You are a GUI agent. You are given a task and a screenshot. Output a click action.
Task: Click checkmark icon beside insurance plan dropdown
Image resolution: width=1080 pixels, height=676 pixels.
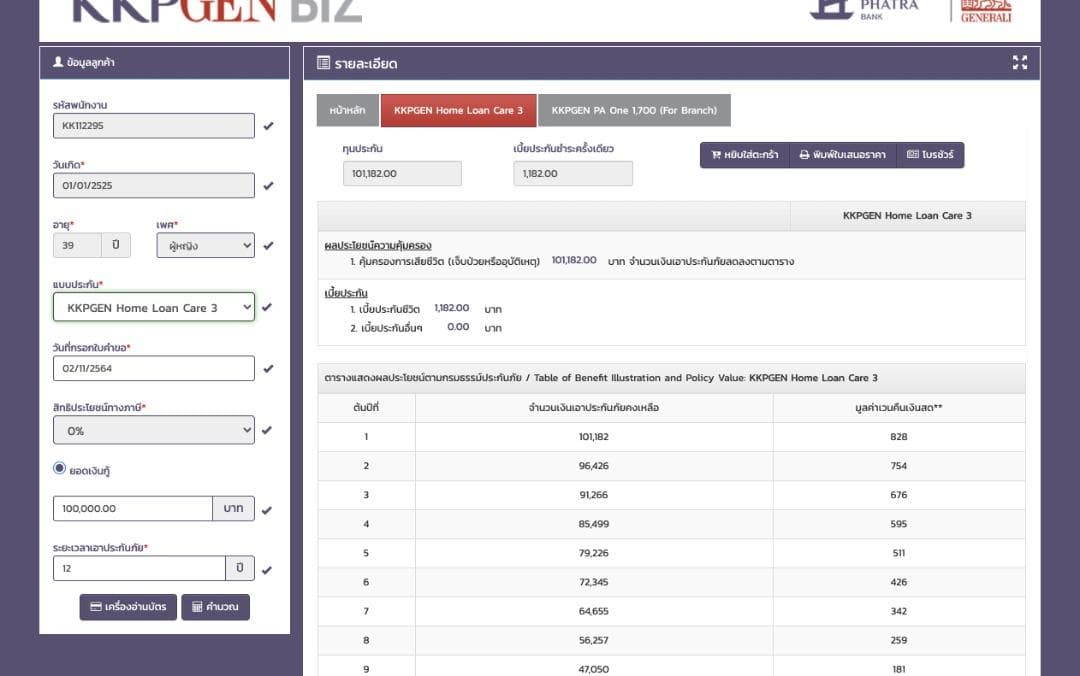click(267, 308)
